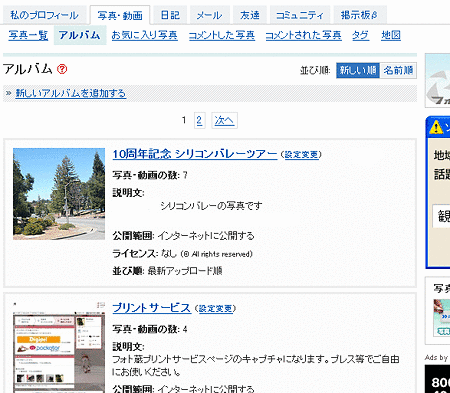This screenshot has width=450, height=393.
Task: Click the タグ link
Action: pos(360,35)
